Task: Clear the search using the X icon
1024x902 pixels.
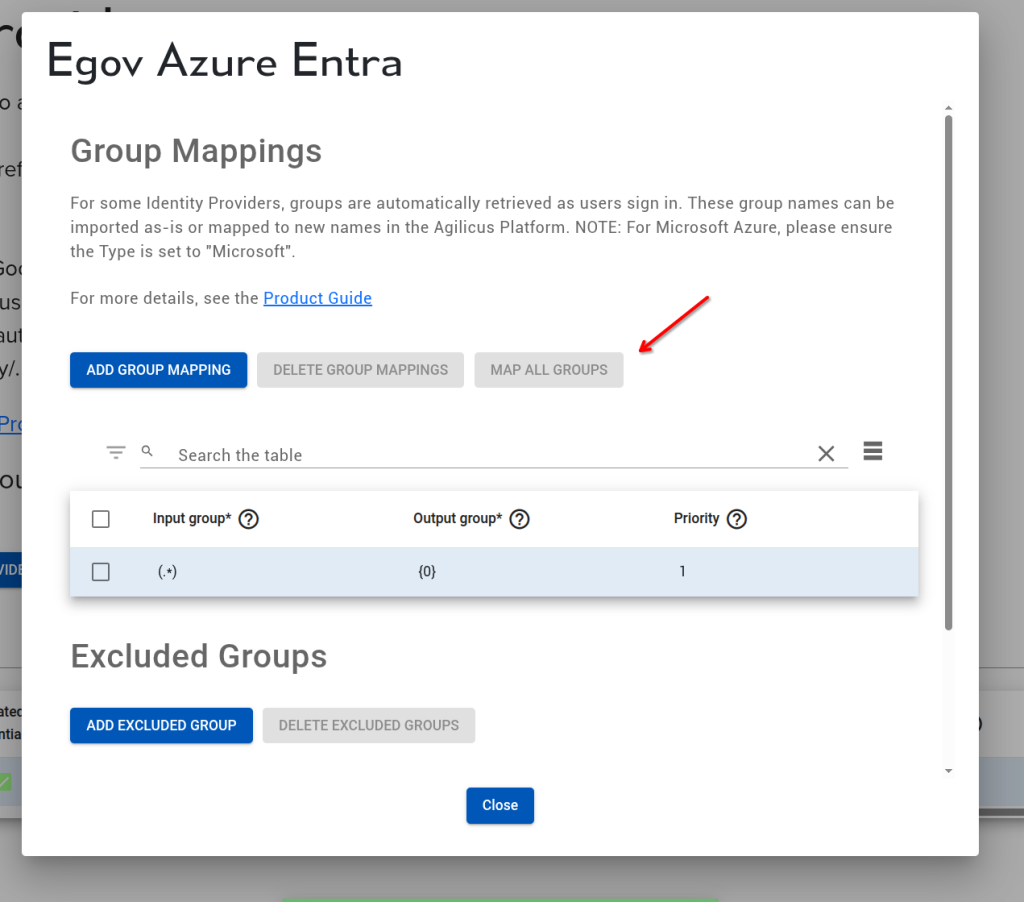Action: point(826,453)
